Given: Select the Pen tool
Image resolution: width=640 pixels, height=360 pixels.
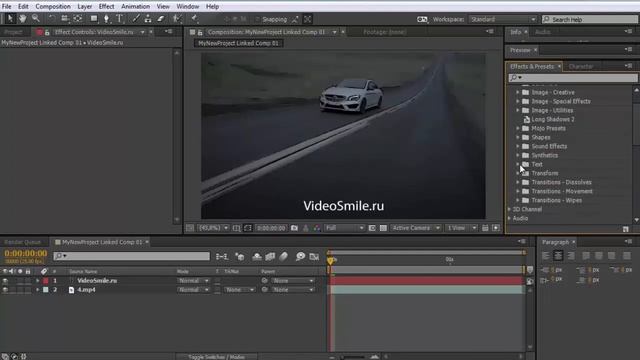Looking at the screenshot, I should [x=106, y=18].
